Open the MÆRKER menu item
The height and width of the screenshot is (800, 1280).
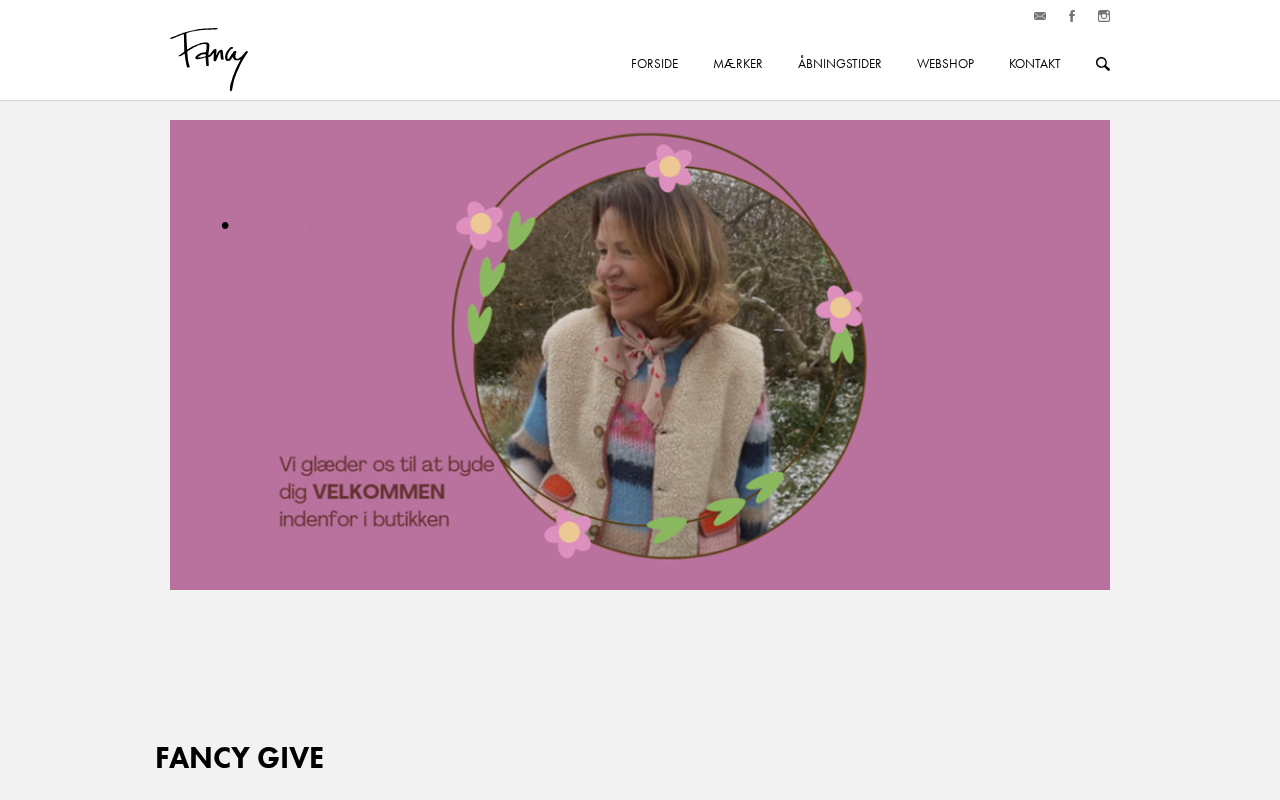click(x=738, y=64)
